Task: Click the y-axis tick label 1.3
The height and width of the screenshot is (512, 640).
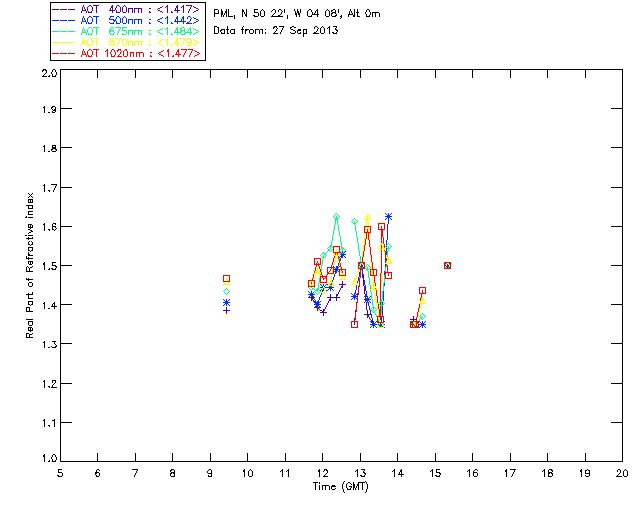Action: 49,345
